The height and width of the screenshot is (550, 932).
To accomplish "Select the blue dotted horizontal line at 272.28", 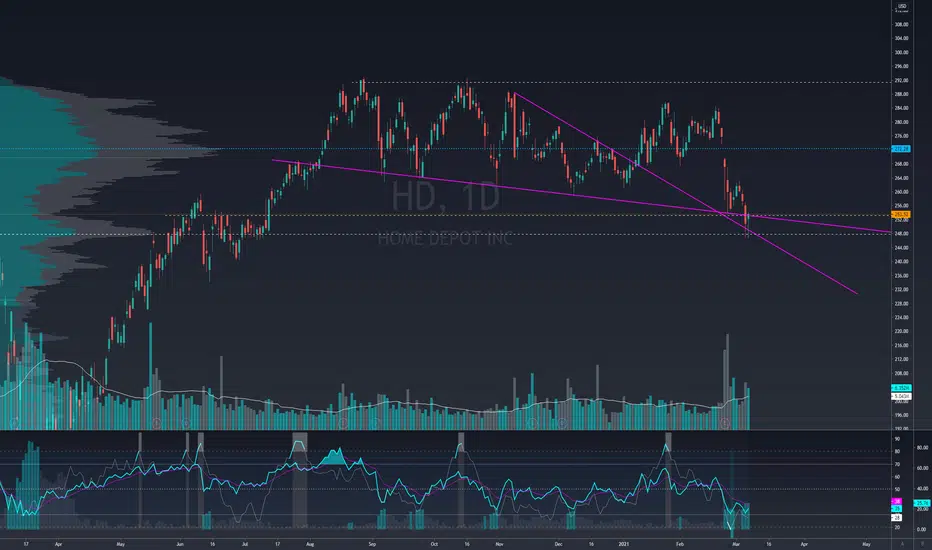I will click(446, 149).
